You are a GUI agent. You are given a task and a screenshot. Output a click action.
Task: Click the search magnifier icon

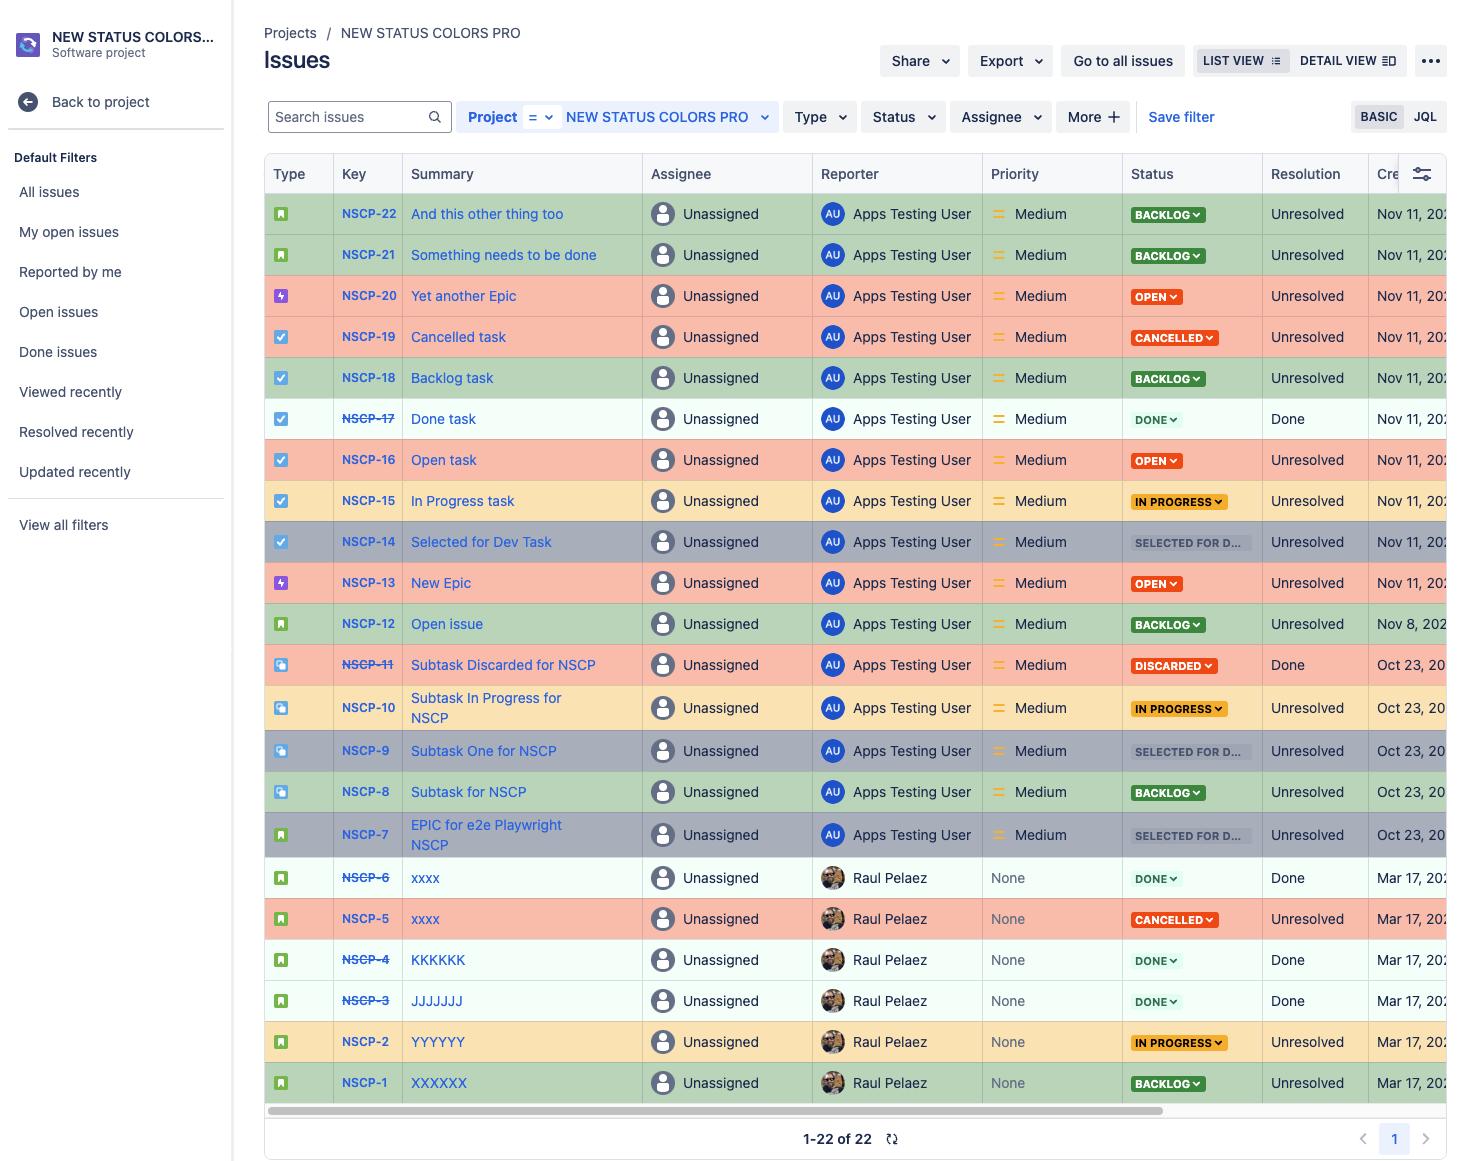(x=435, y=117)
